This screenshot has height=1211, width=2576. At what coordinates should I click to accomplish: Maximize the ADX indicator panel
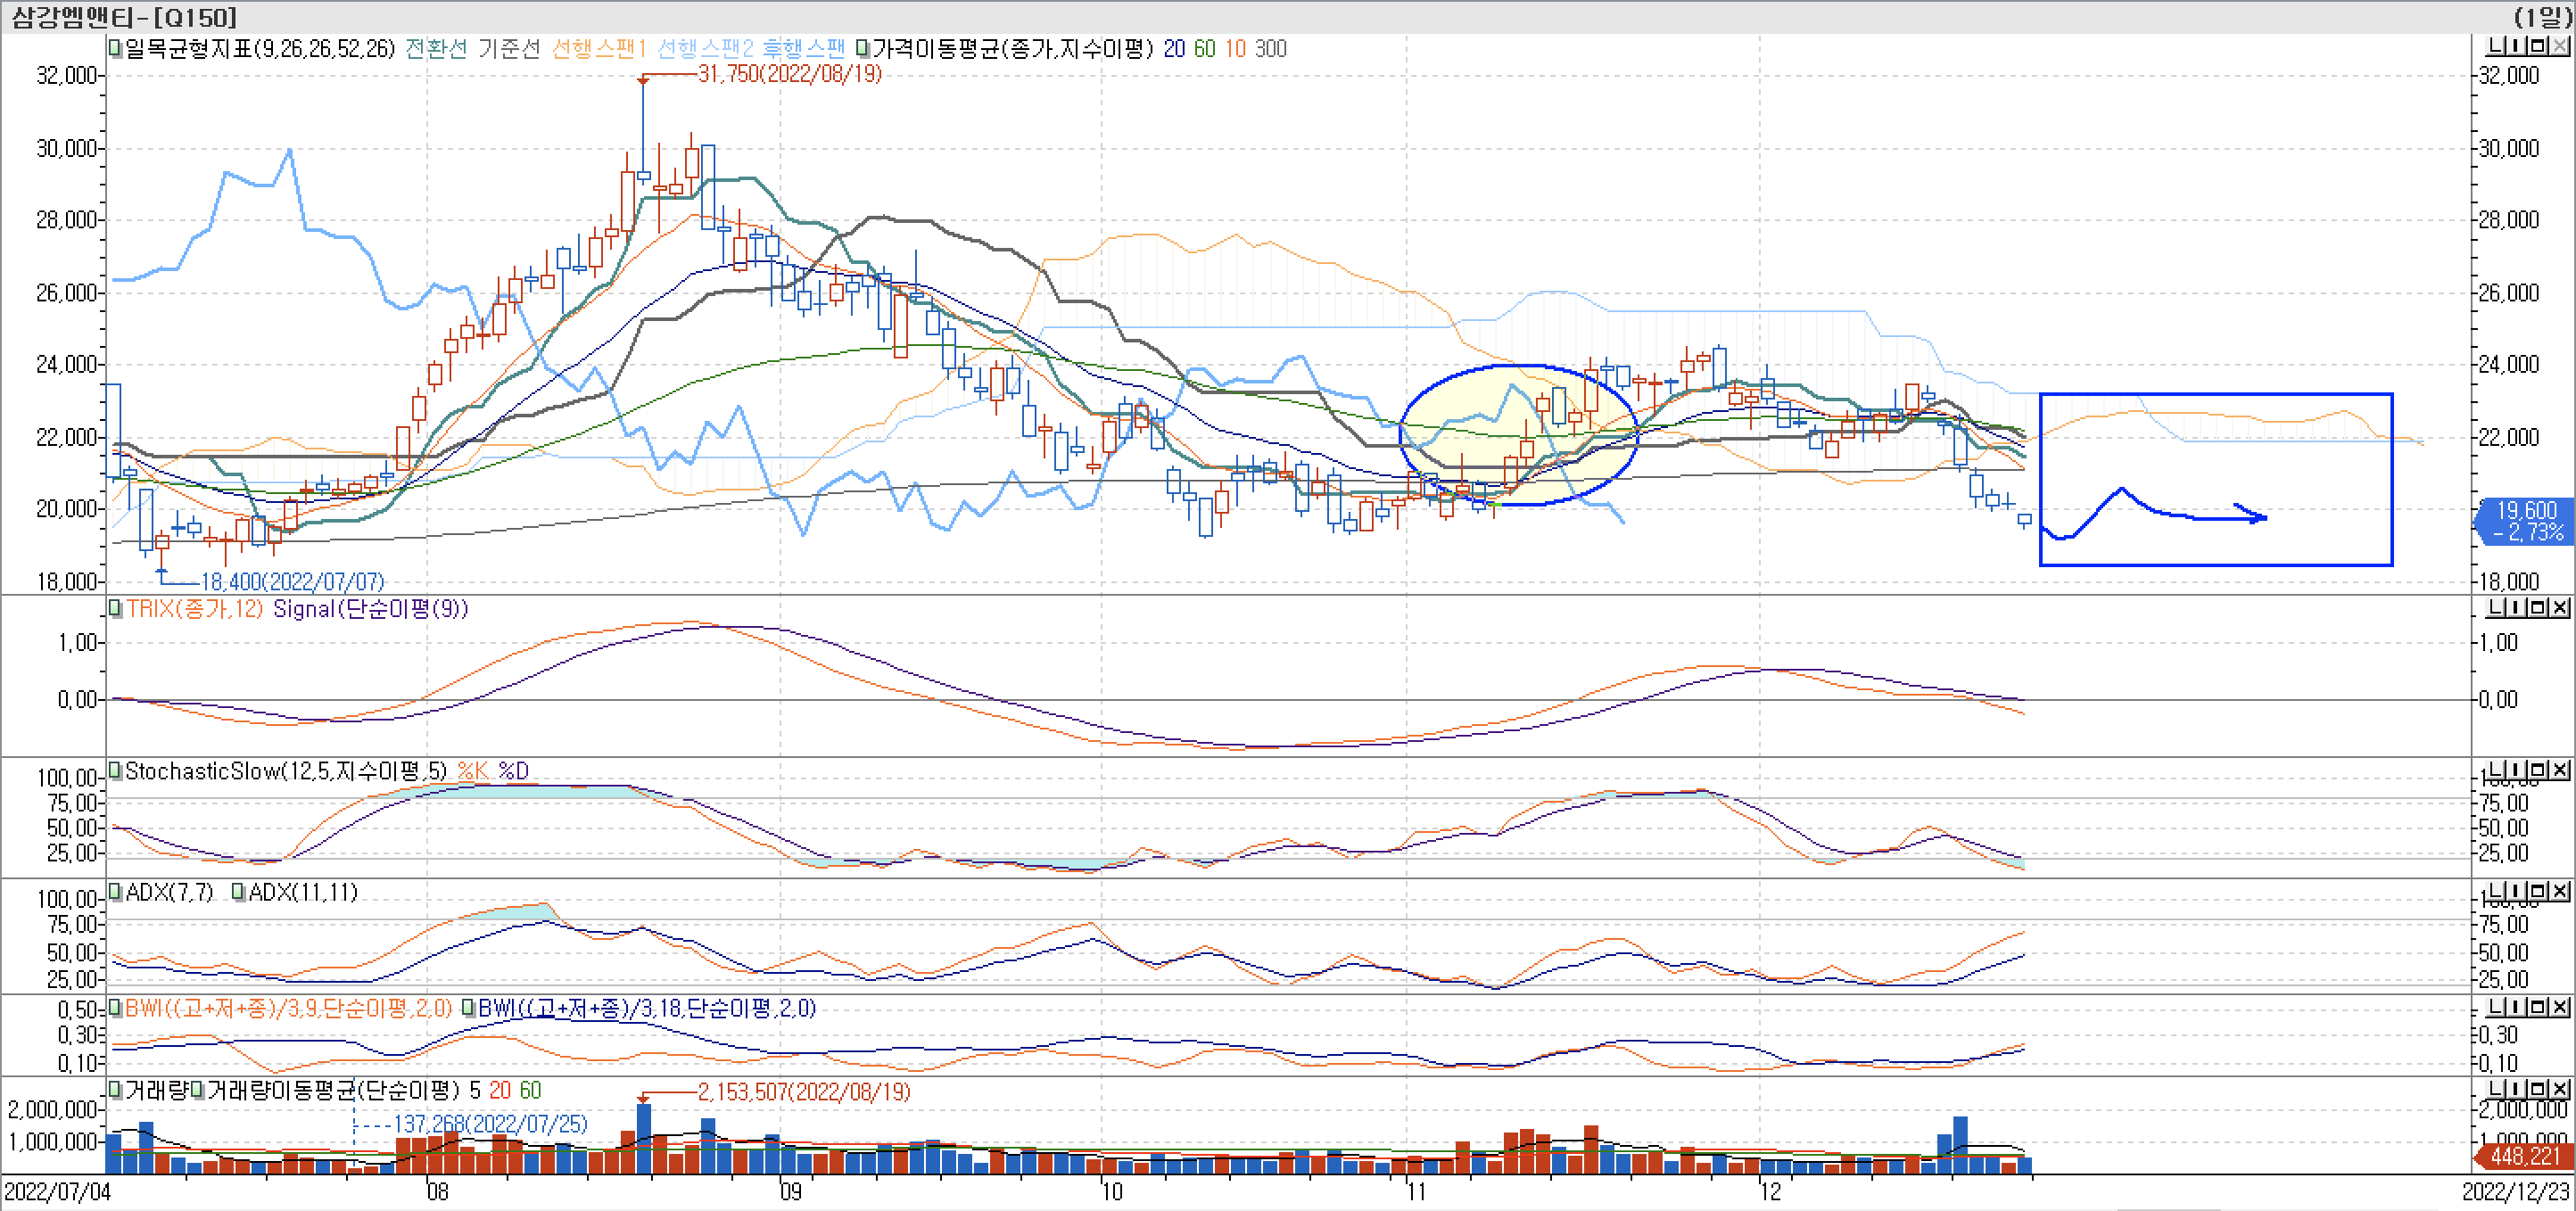tap(2539, 890)
